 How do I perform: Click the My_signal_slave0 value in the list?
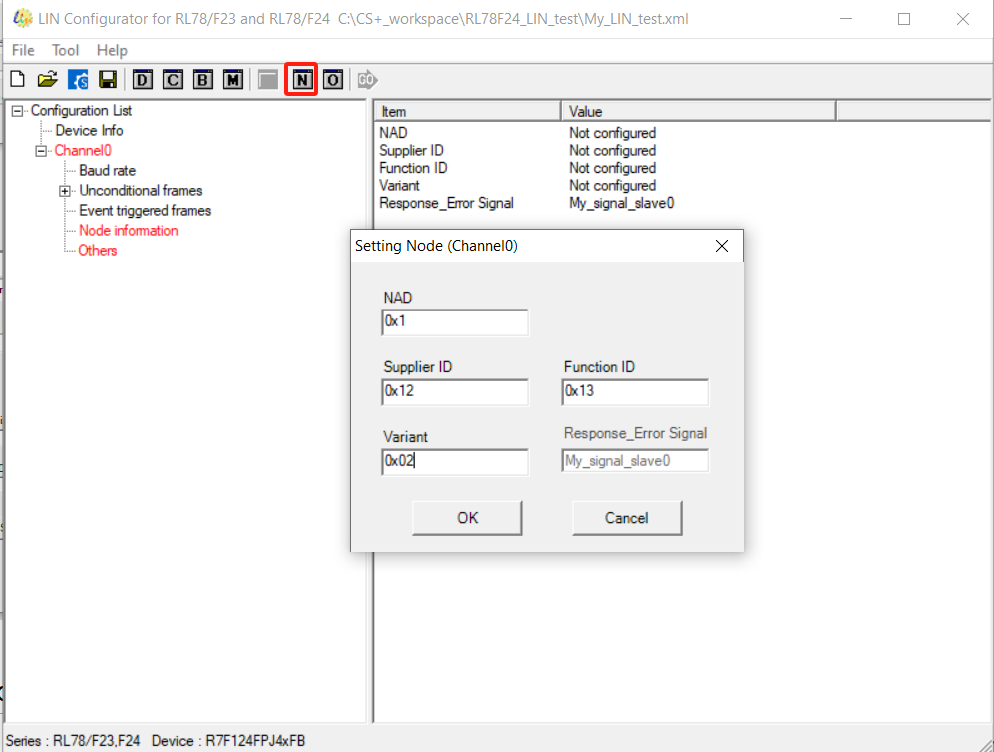pos(622,204)
